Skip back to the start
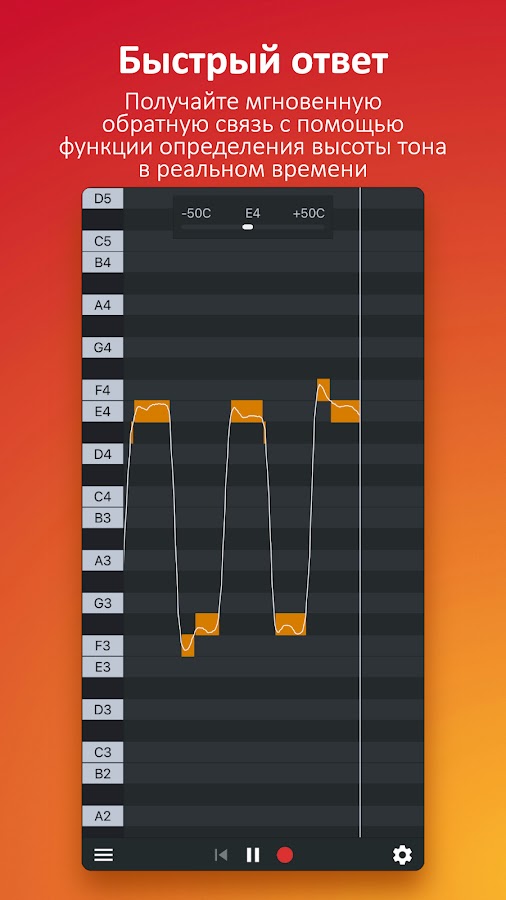The image size is (506, 900). [221, 855]
